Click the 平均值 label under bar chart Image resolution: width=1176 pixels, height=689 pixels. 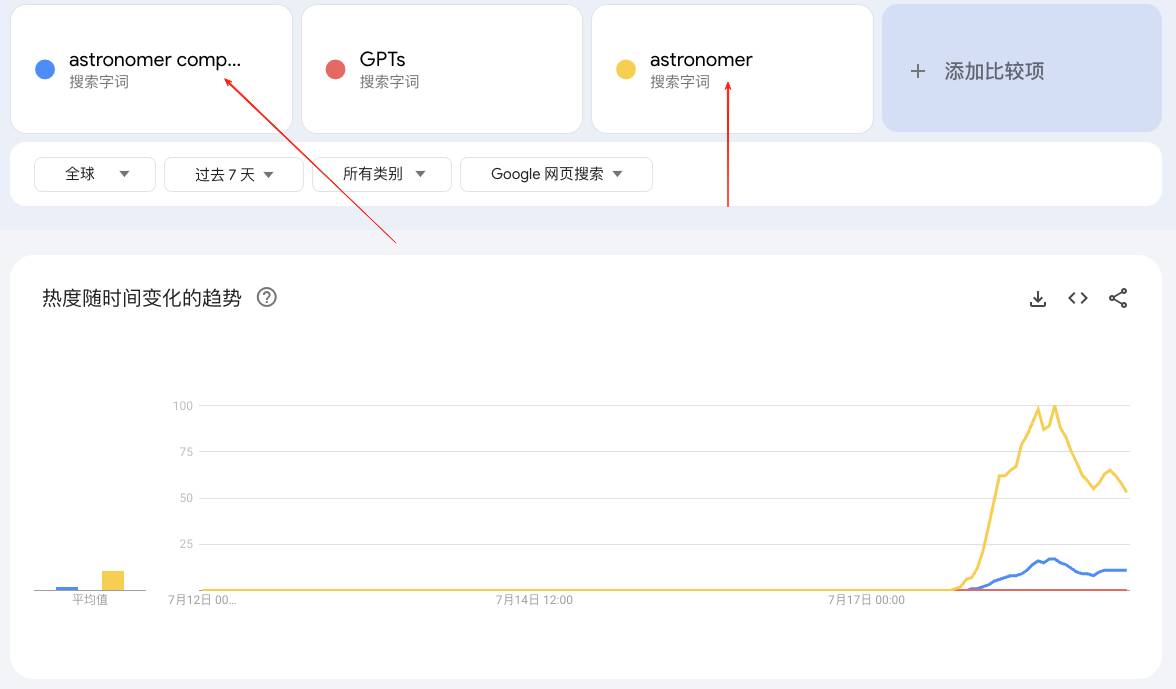(x=90, y=600)
